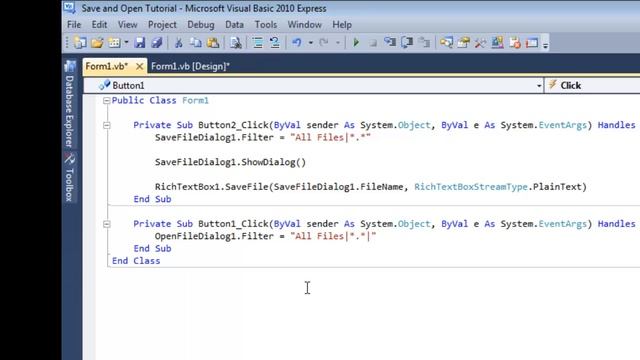Click the Object Browser toolbar icon
Viewport: 640px width, 360px height.
pos(498,42)
